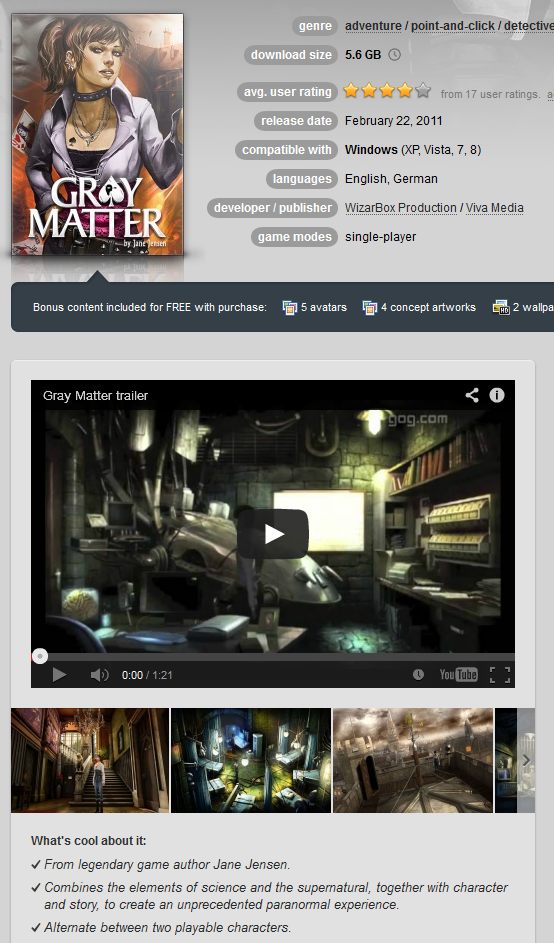Click the video progress bar scrubber
The image size is (554, 943).
(40, 656)
